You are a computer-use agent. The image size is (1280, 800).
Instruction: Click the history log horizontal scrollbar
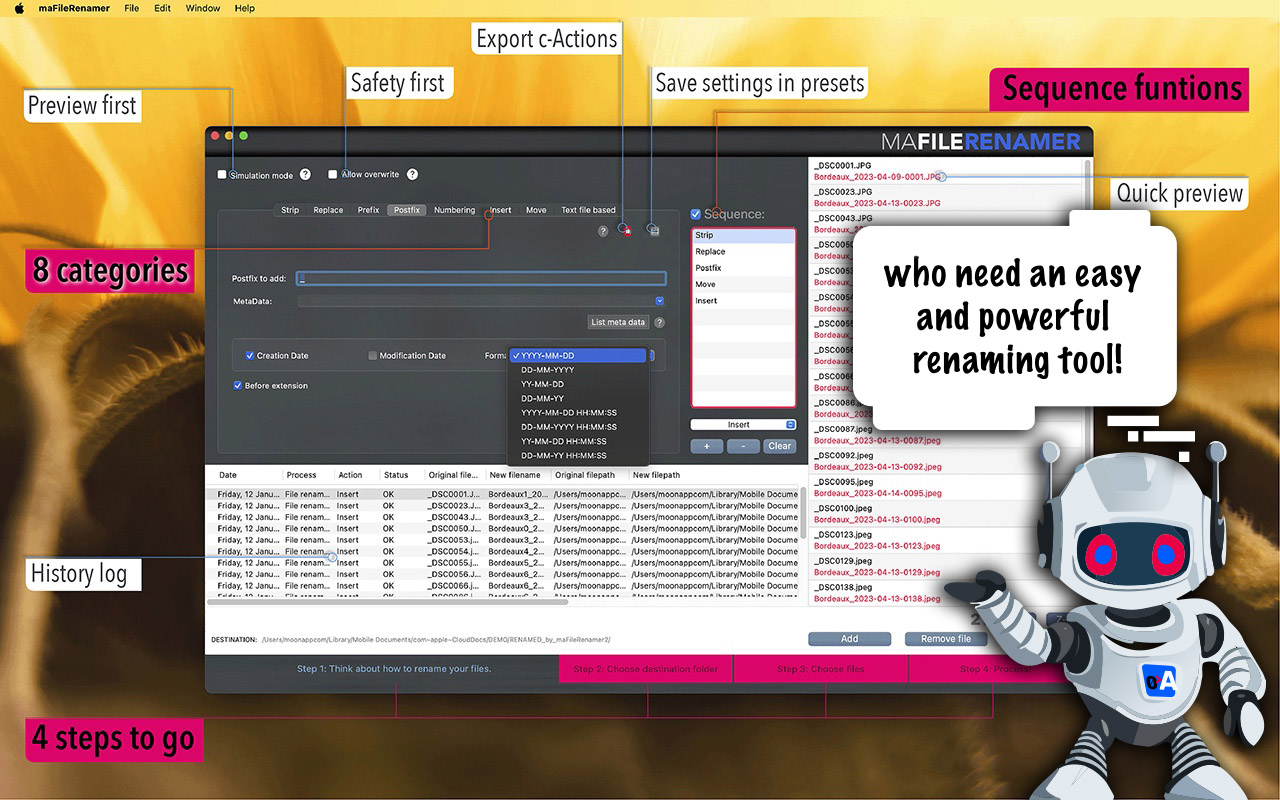pyautogui.click(x=387, y=602)
